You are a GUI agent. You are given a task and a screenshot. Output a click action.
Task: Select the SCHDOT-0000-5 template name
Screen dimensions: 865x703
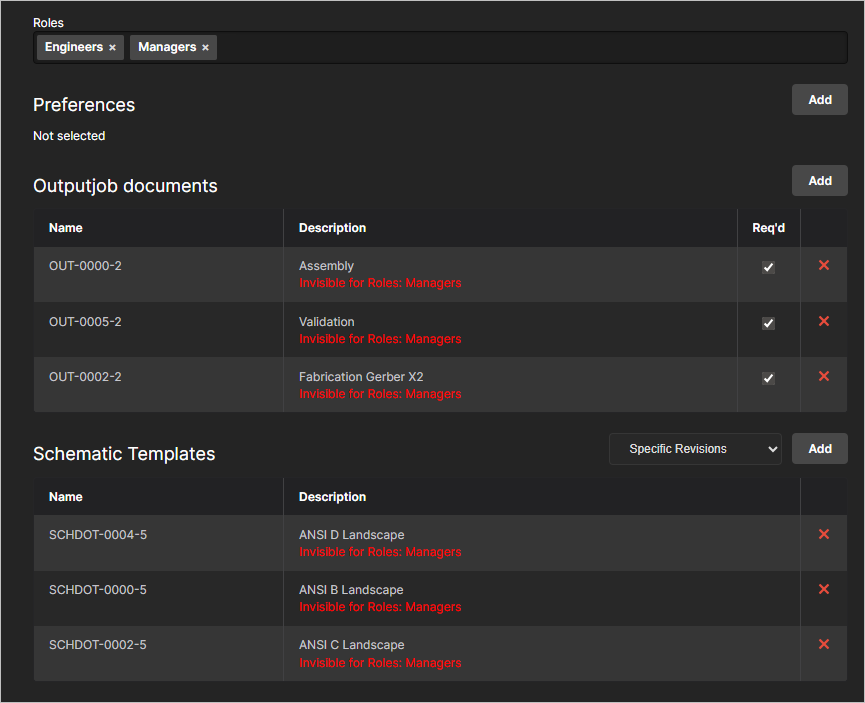(x=98, y=590)
